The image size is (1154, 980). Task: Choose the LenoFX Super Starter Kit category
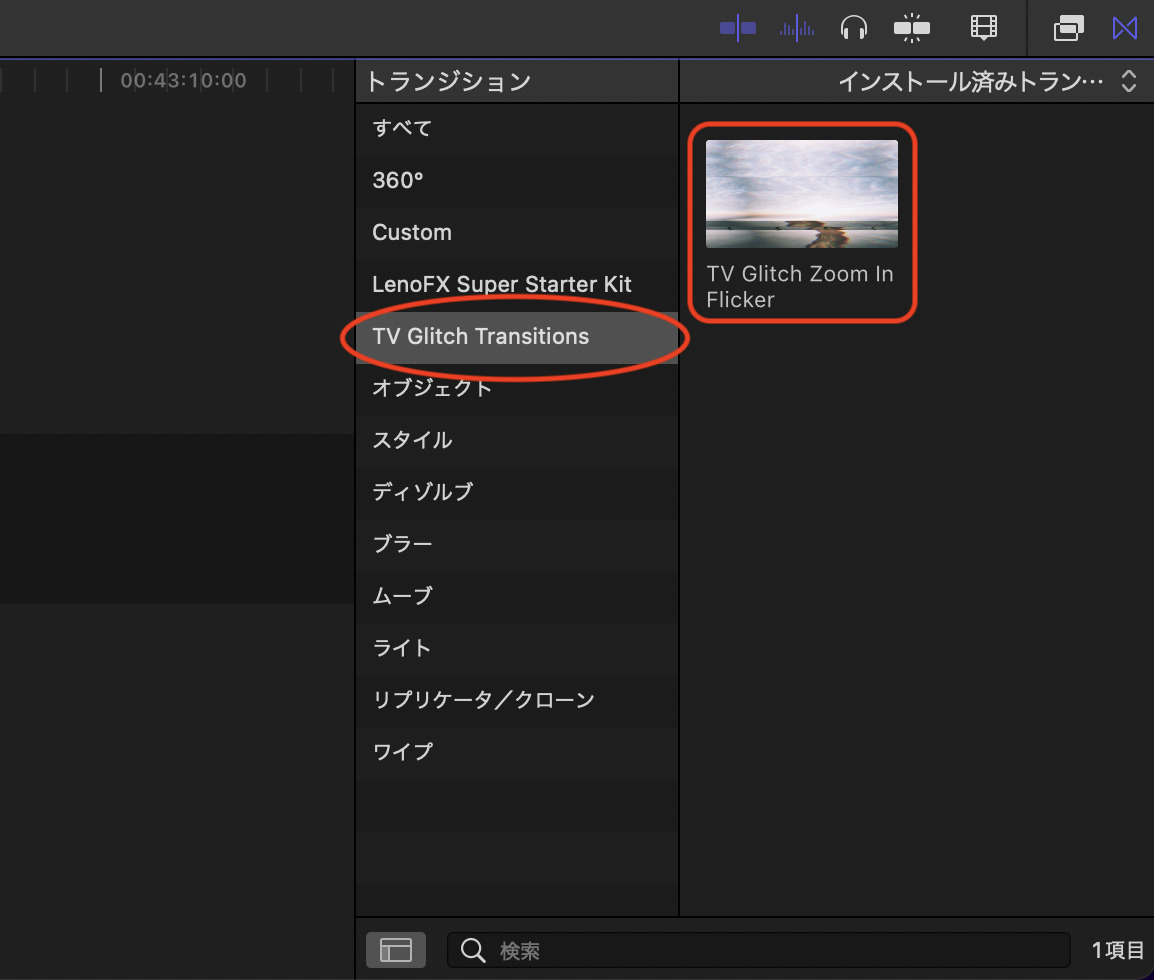(502, 284)
